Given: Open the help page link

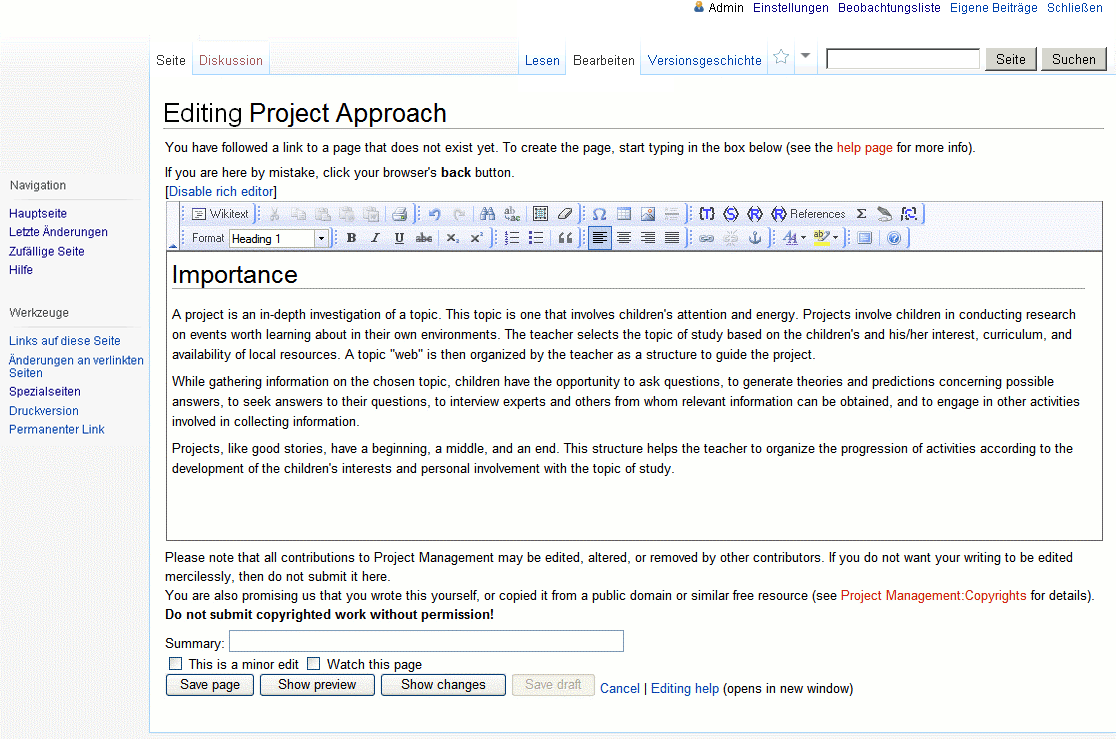Looking at the screenshot, I should (864, 147).
